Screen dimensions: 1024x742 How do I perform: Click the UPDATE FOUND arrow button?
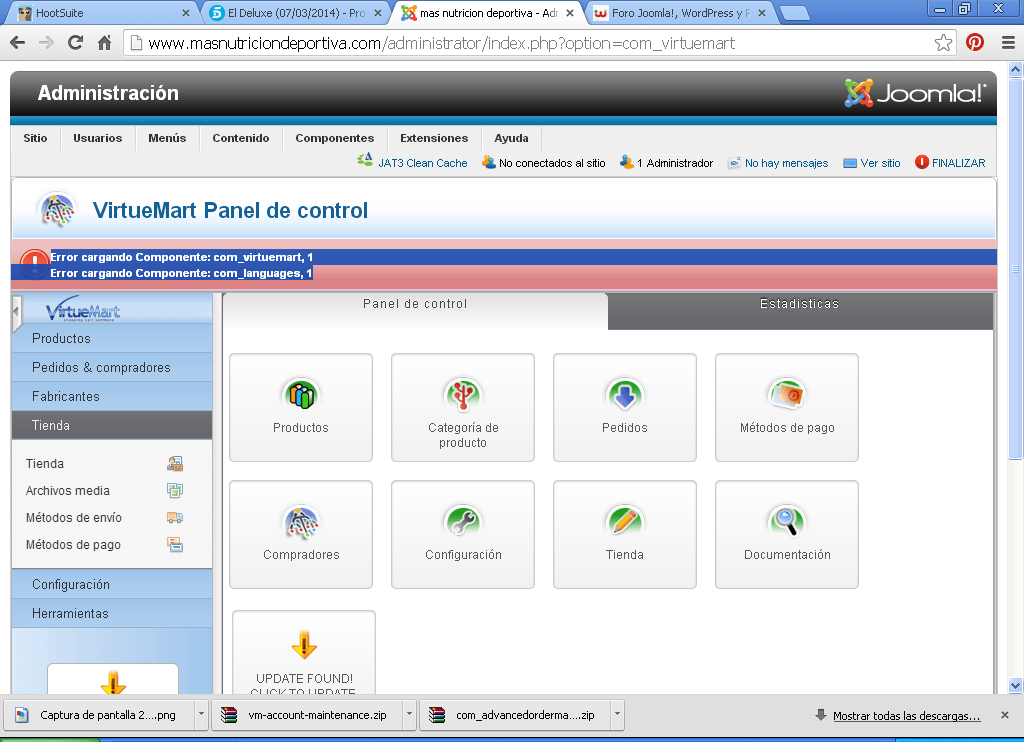[x=304, y=652]
